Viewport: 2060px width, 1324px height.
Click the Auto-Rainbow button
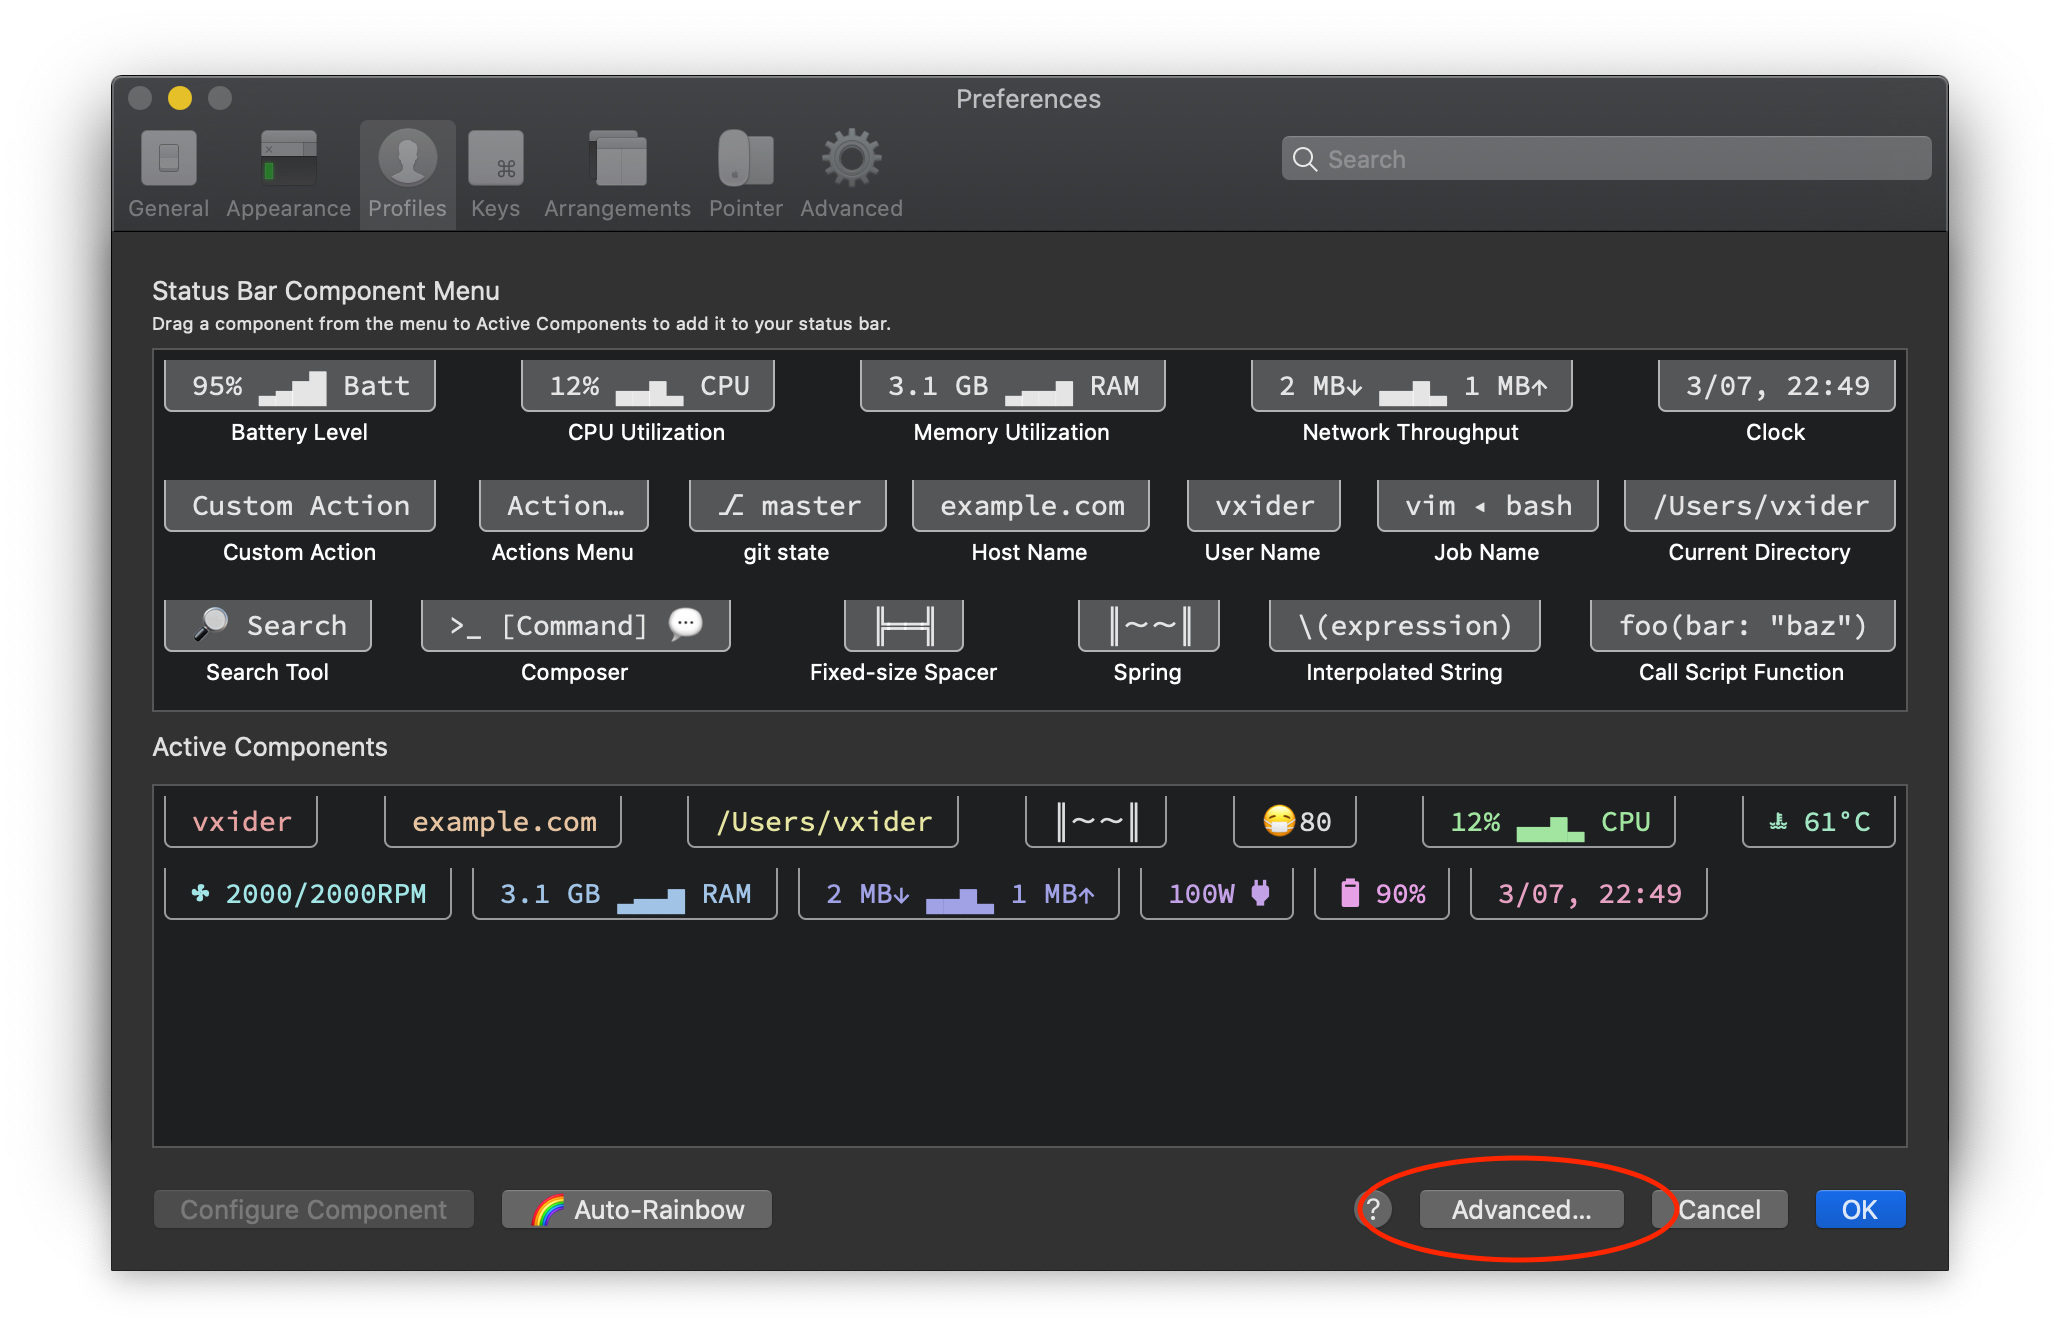[637, 1210]
